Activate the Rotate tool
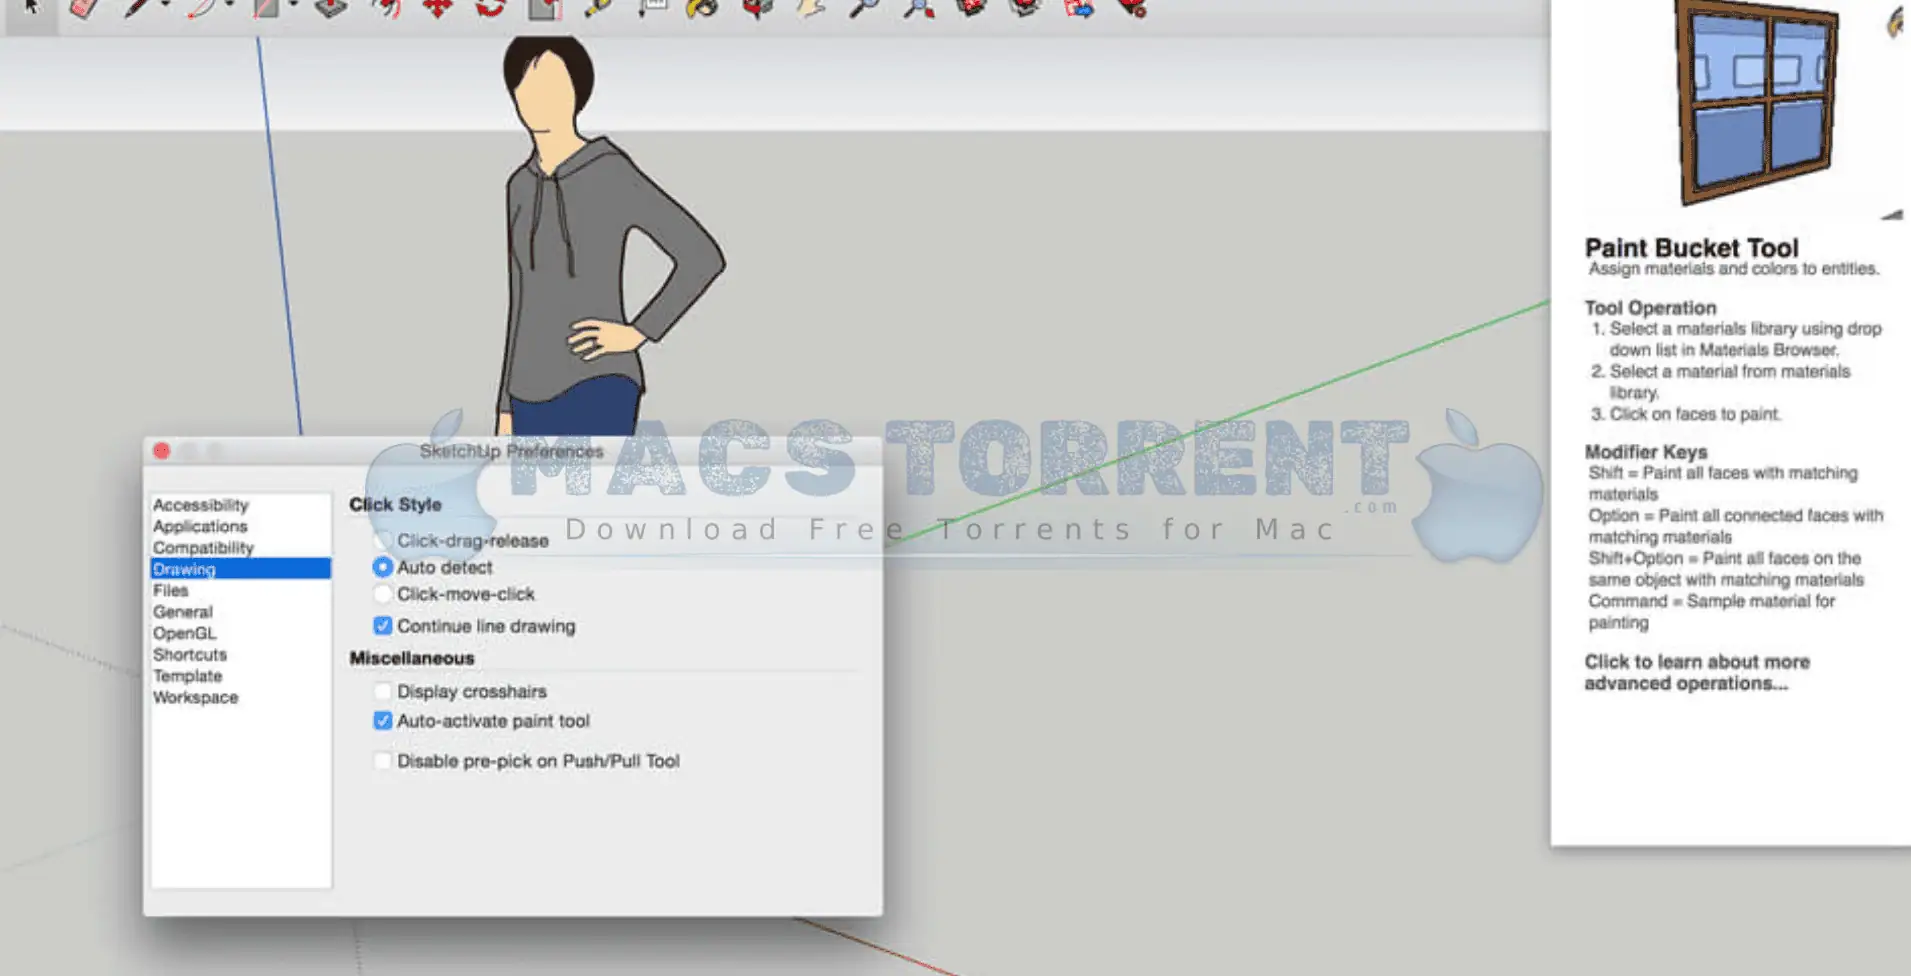 tap(490, 8)
